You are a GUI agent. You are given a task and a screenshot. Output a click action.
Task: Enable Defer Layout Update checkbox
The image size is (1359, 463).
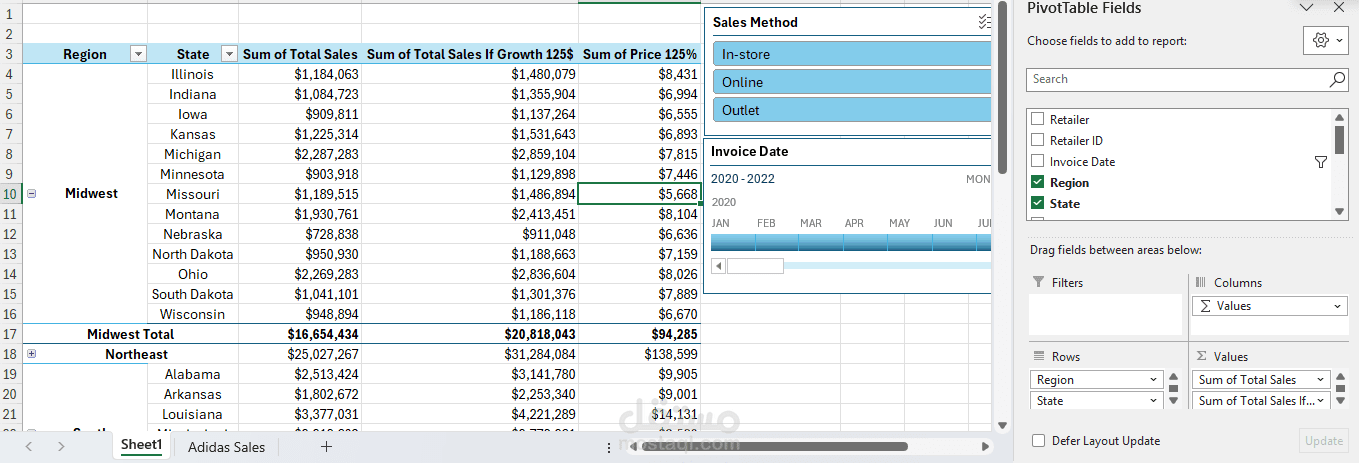pyautogui.click(x=1038, y=440)
